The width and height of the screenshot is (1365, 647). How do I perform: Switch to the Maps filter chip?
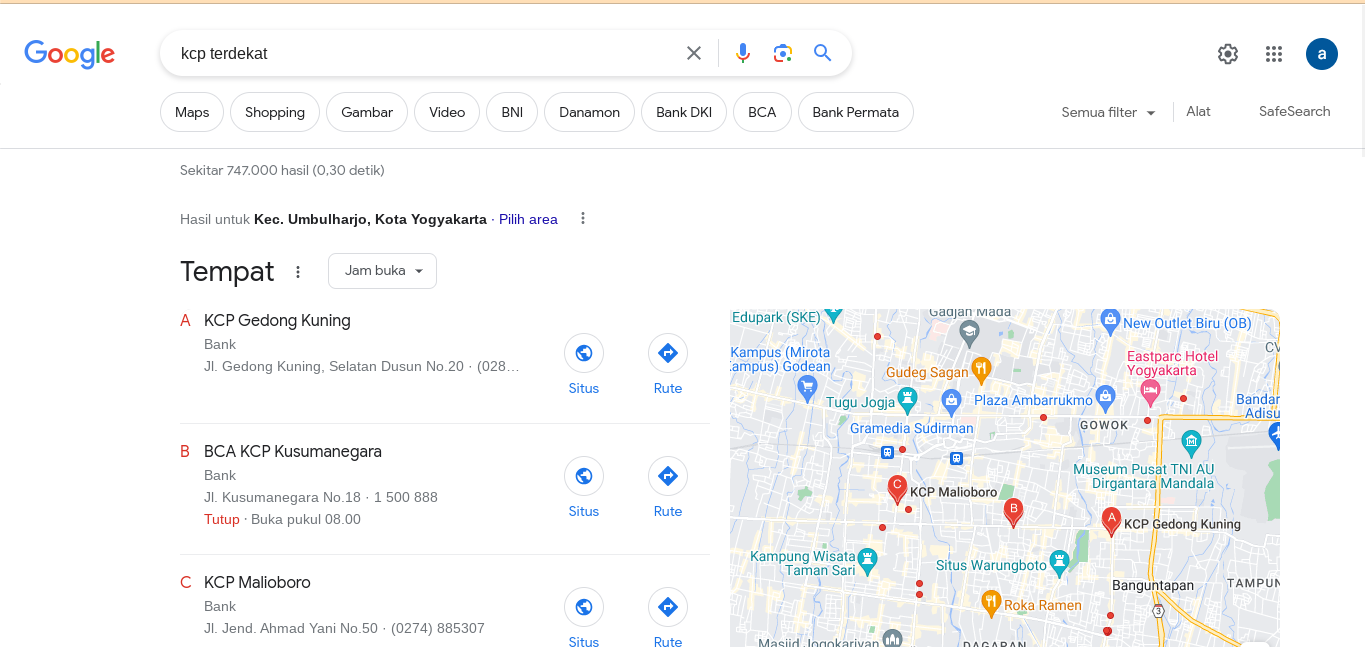click(192, 112)
